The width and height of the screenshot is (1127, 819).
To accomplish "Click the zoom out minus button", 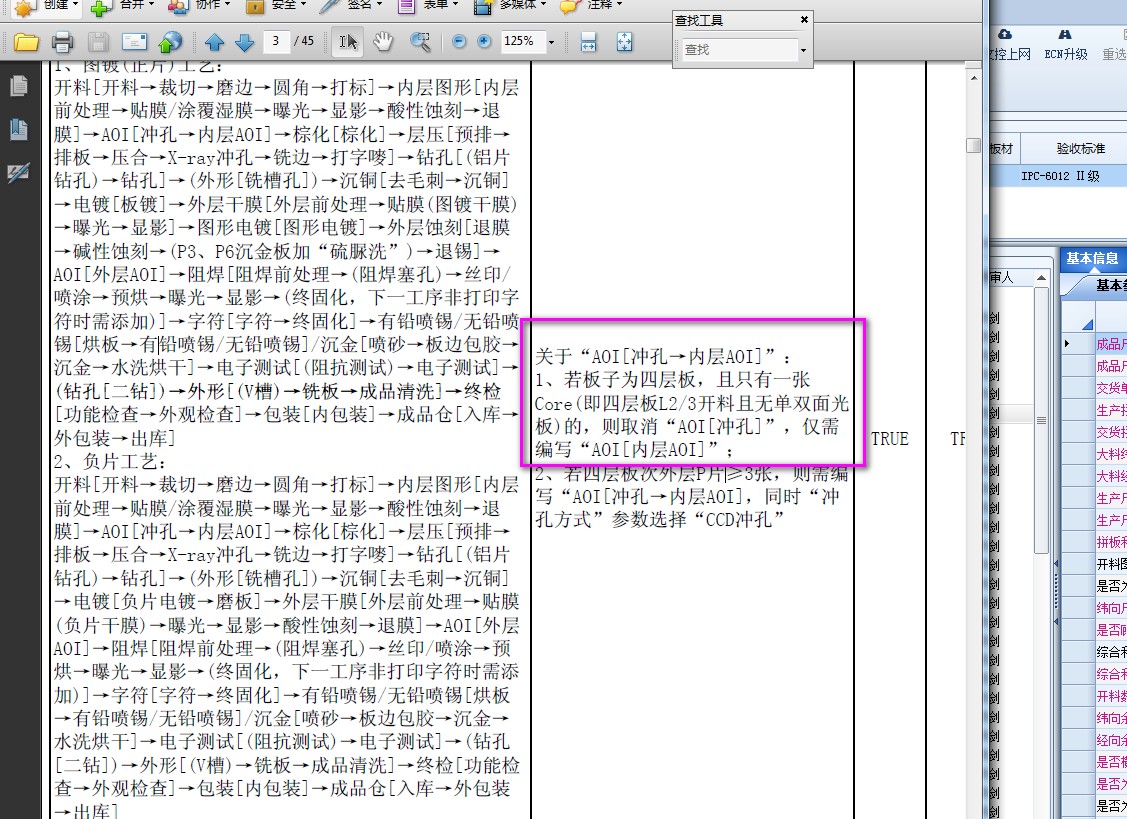I will click(459, 41).
